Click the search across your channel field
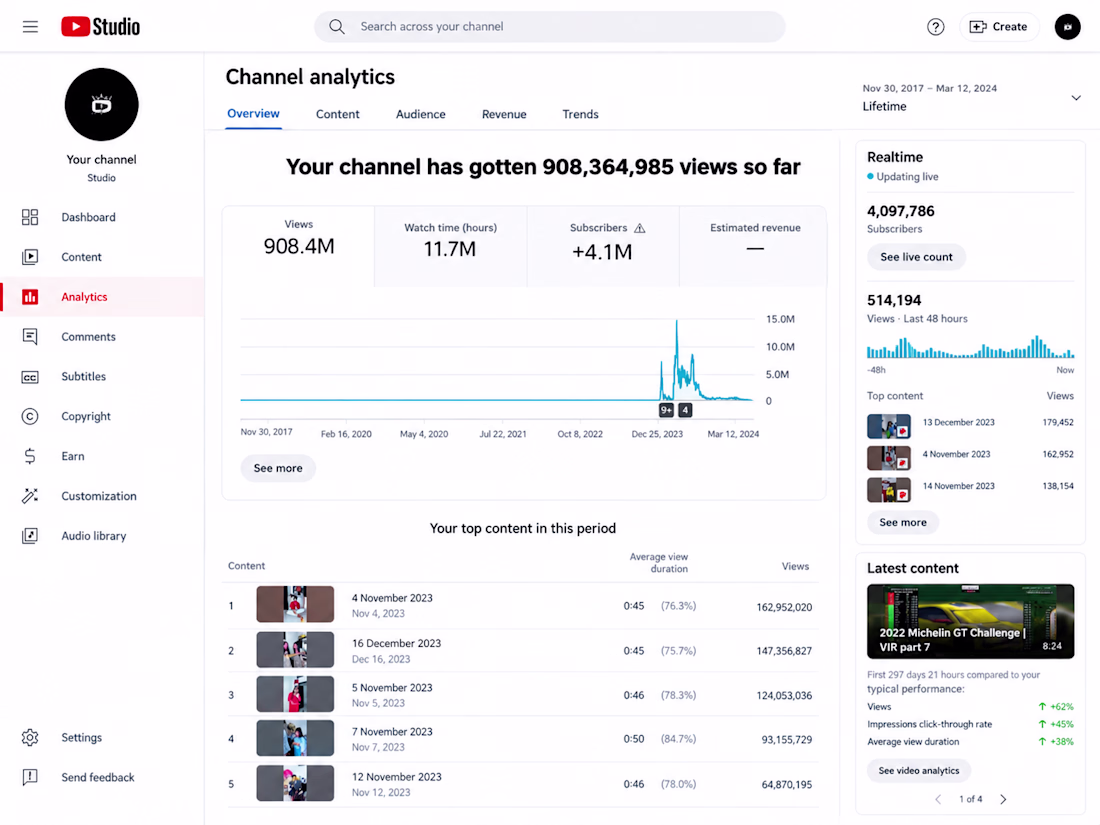 pyautogui.click(x=549, y=27)
